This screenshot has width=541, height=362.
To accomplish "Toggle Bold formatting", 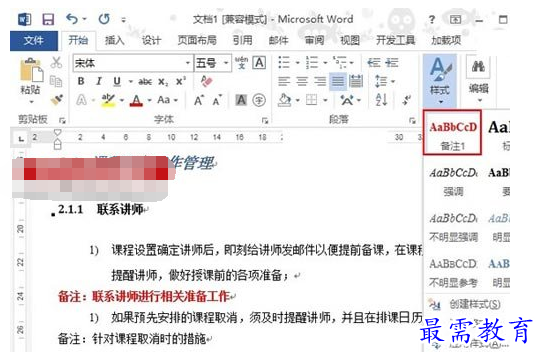I will pos(81,81).
